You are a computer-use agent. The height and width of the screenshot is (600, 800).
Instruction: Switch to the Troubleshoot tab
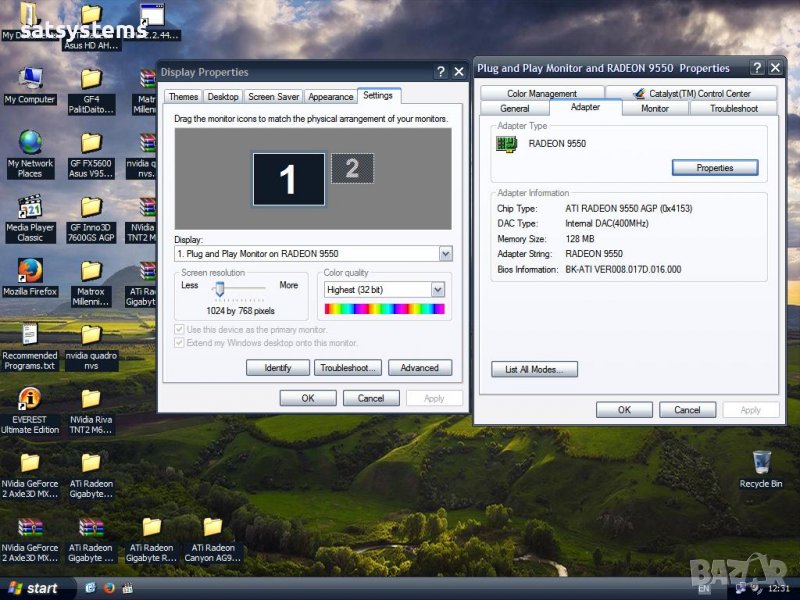click(733, 108)
